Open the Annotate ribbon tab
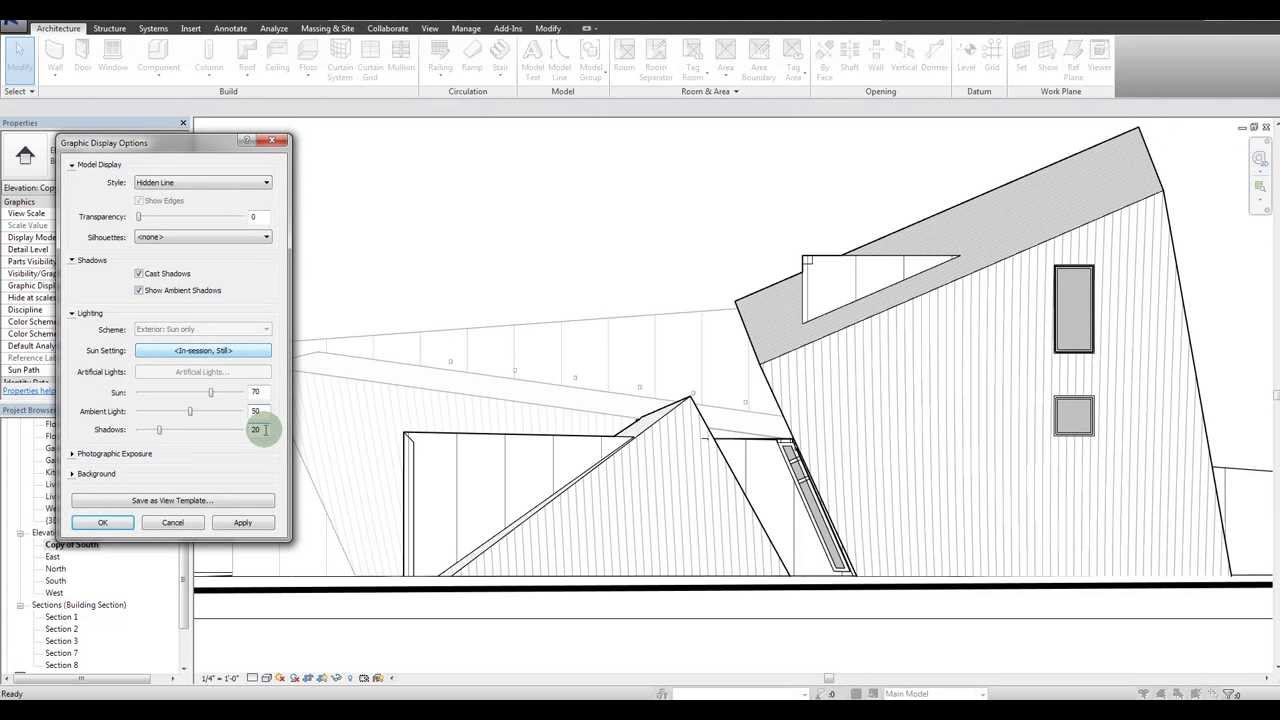The width and height of the screenshot is (1280, 720). (230, 28)
